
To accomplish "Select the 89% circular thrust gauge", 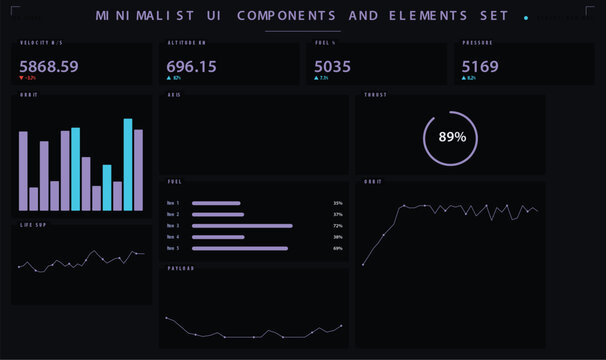I will (450, 138).
